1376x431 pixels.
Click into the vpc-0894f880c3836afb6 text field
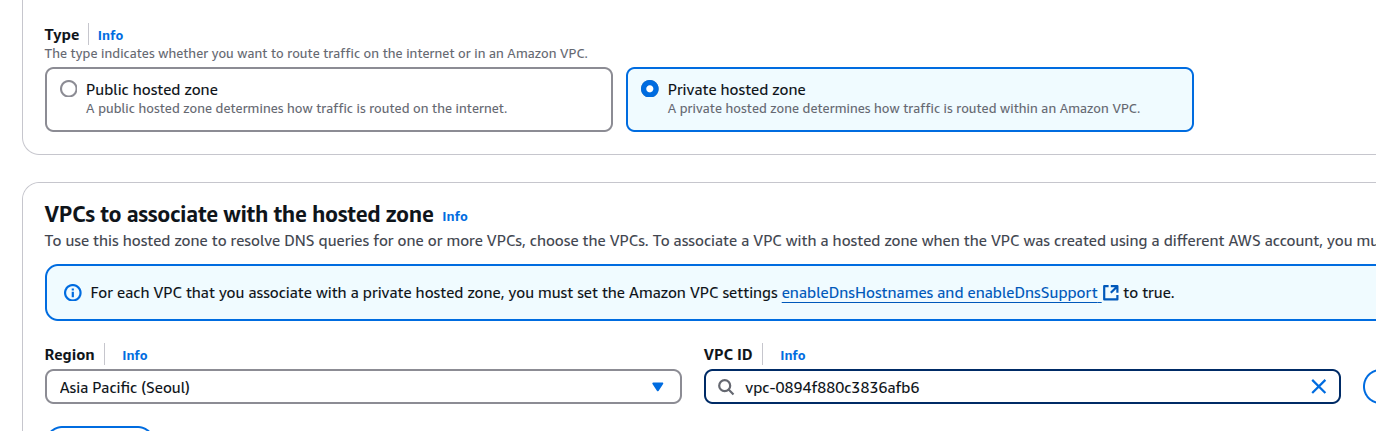point(1022,387)
